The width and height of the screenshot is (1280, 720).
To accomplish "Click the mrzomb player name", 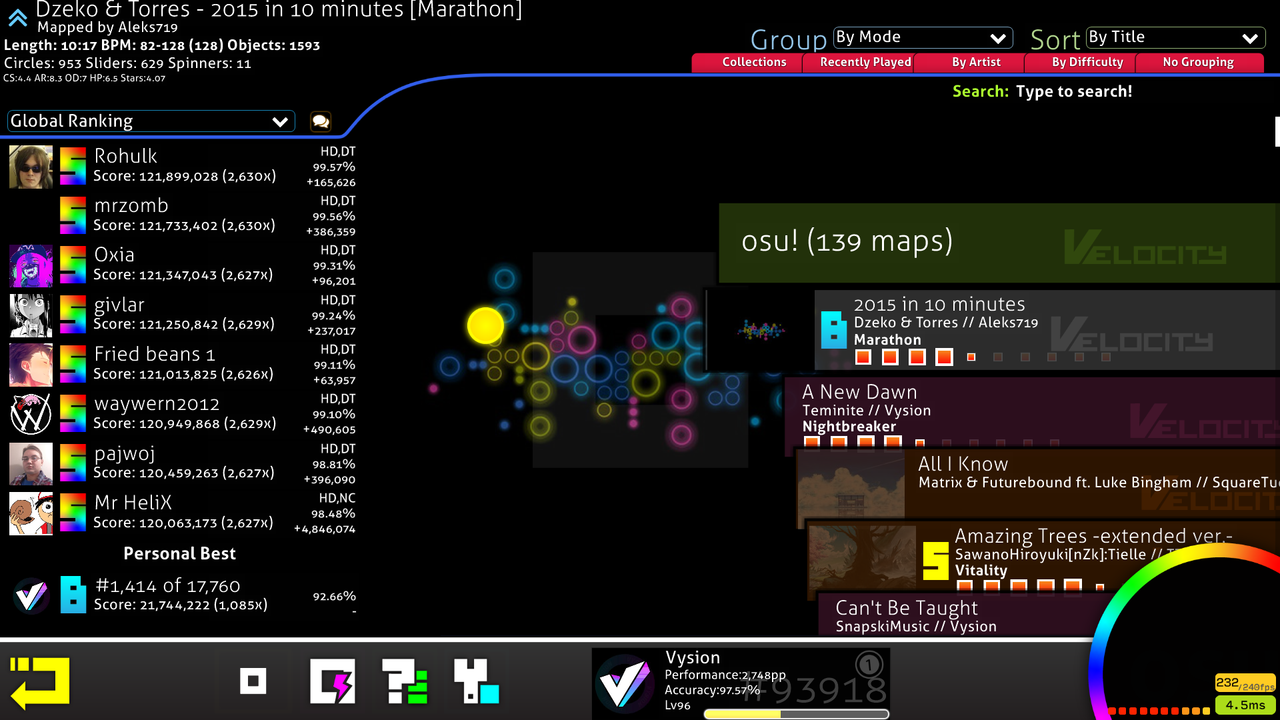I will pos(131,206).
